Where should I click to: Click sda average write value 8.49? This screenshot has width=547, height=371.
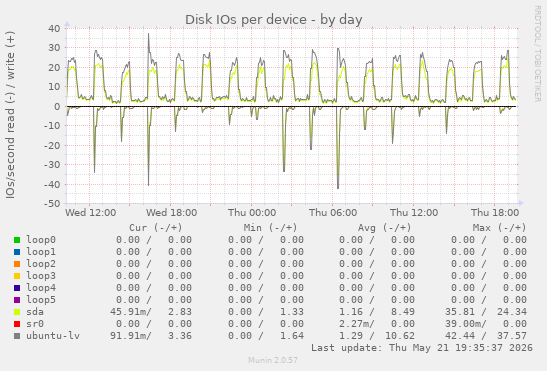point(403,312)
